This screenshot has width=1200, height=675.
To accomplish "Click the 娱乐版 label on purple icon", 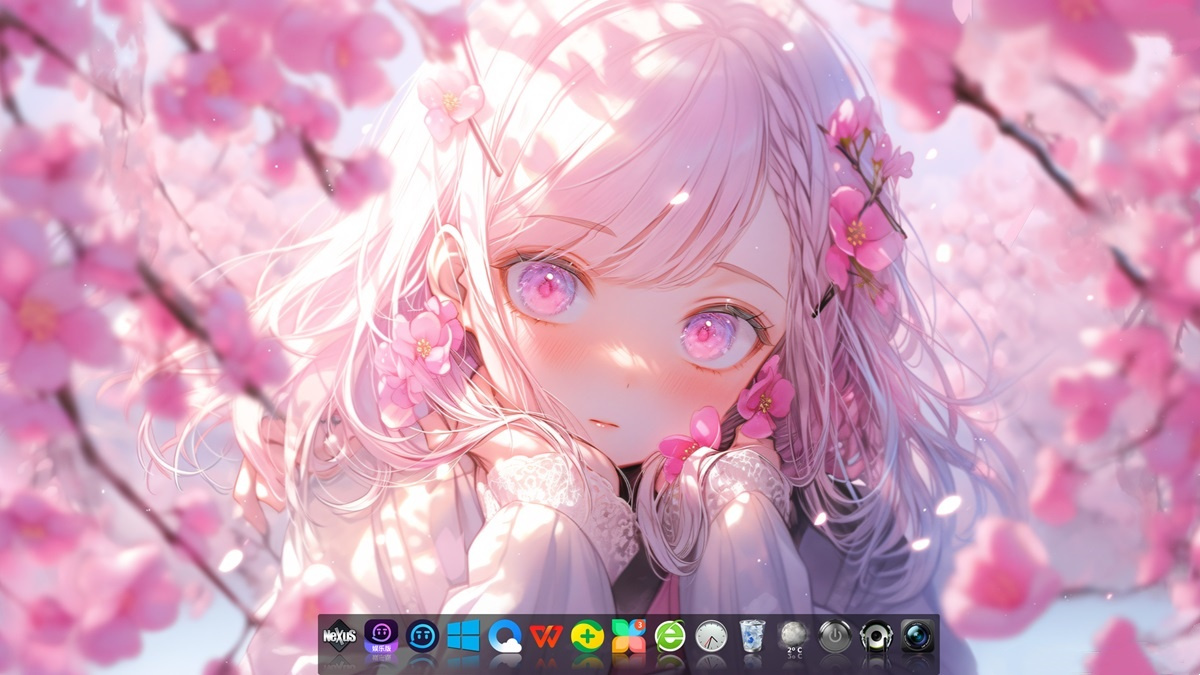I will pyautogui.click(x=381, y=647).
